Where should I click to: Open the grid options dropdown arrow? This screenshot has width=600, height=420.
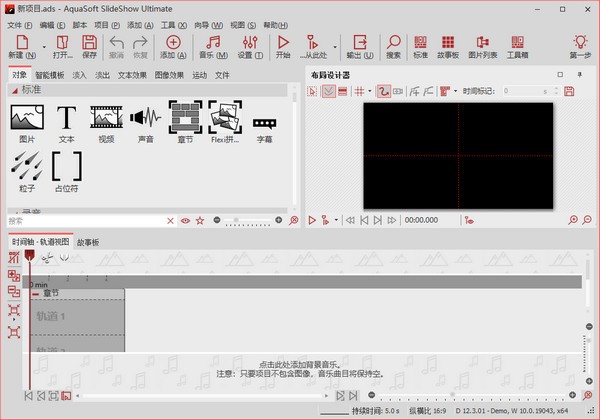[369, 90]
